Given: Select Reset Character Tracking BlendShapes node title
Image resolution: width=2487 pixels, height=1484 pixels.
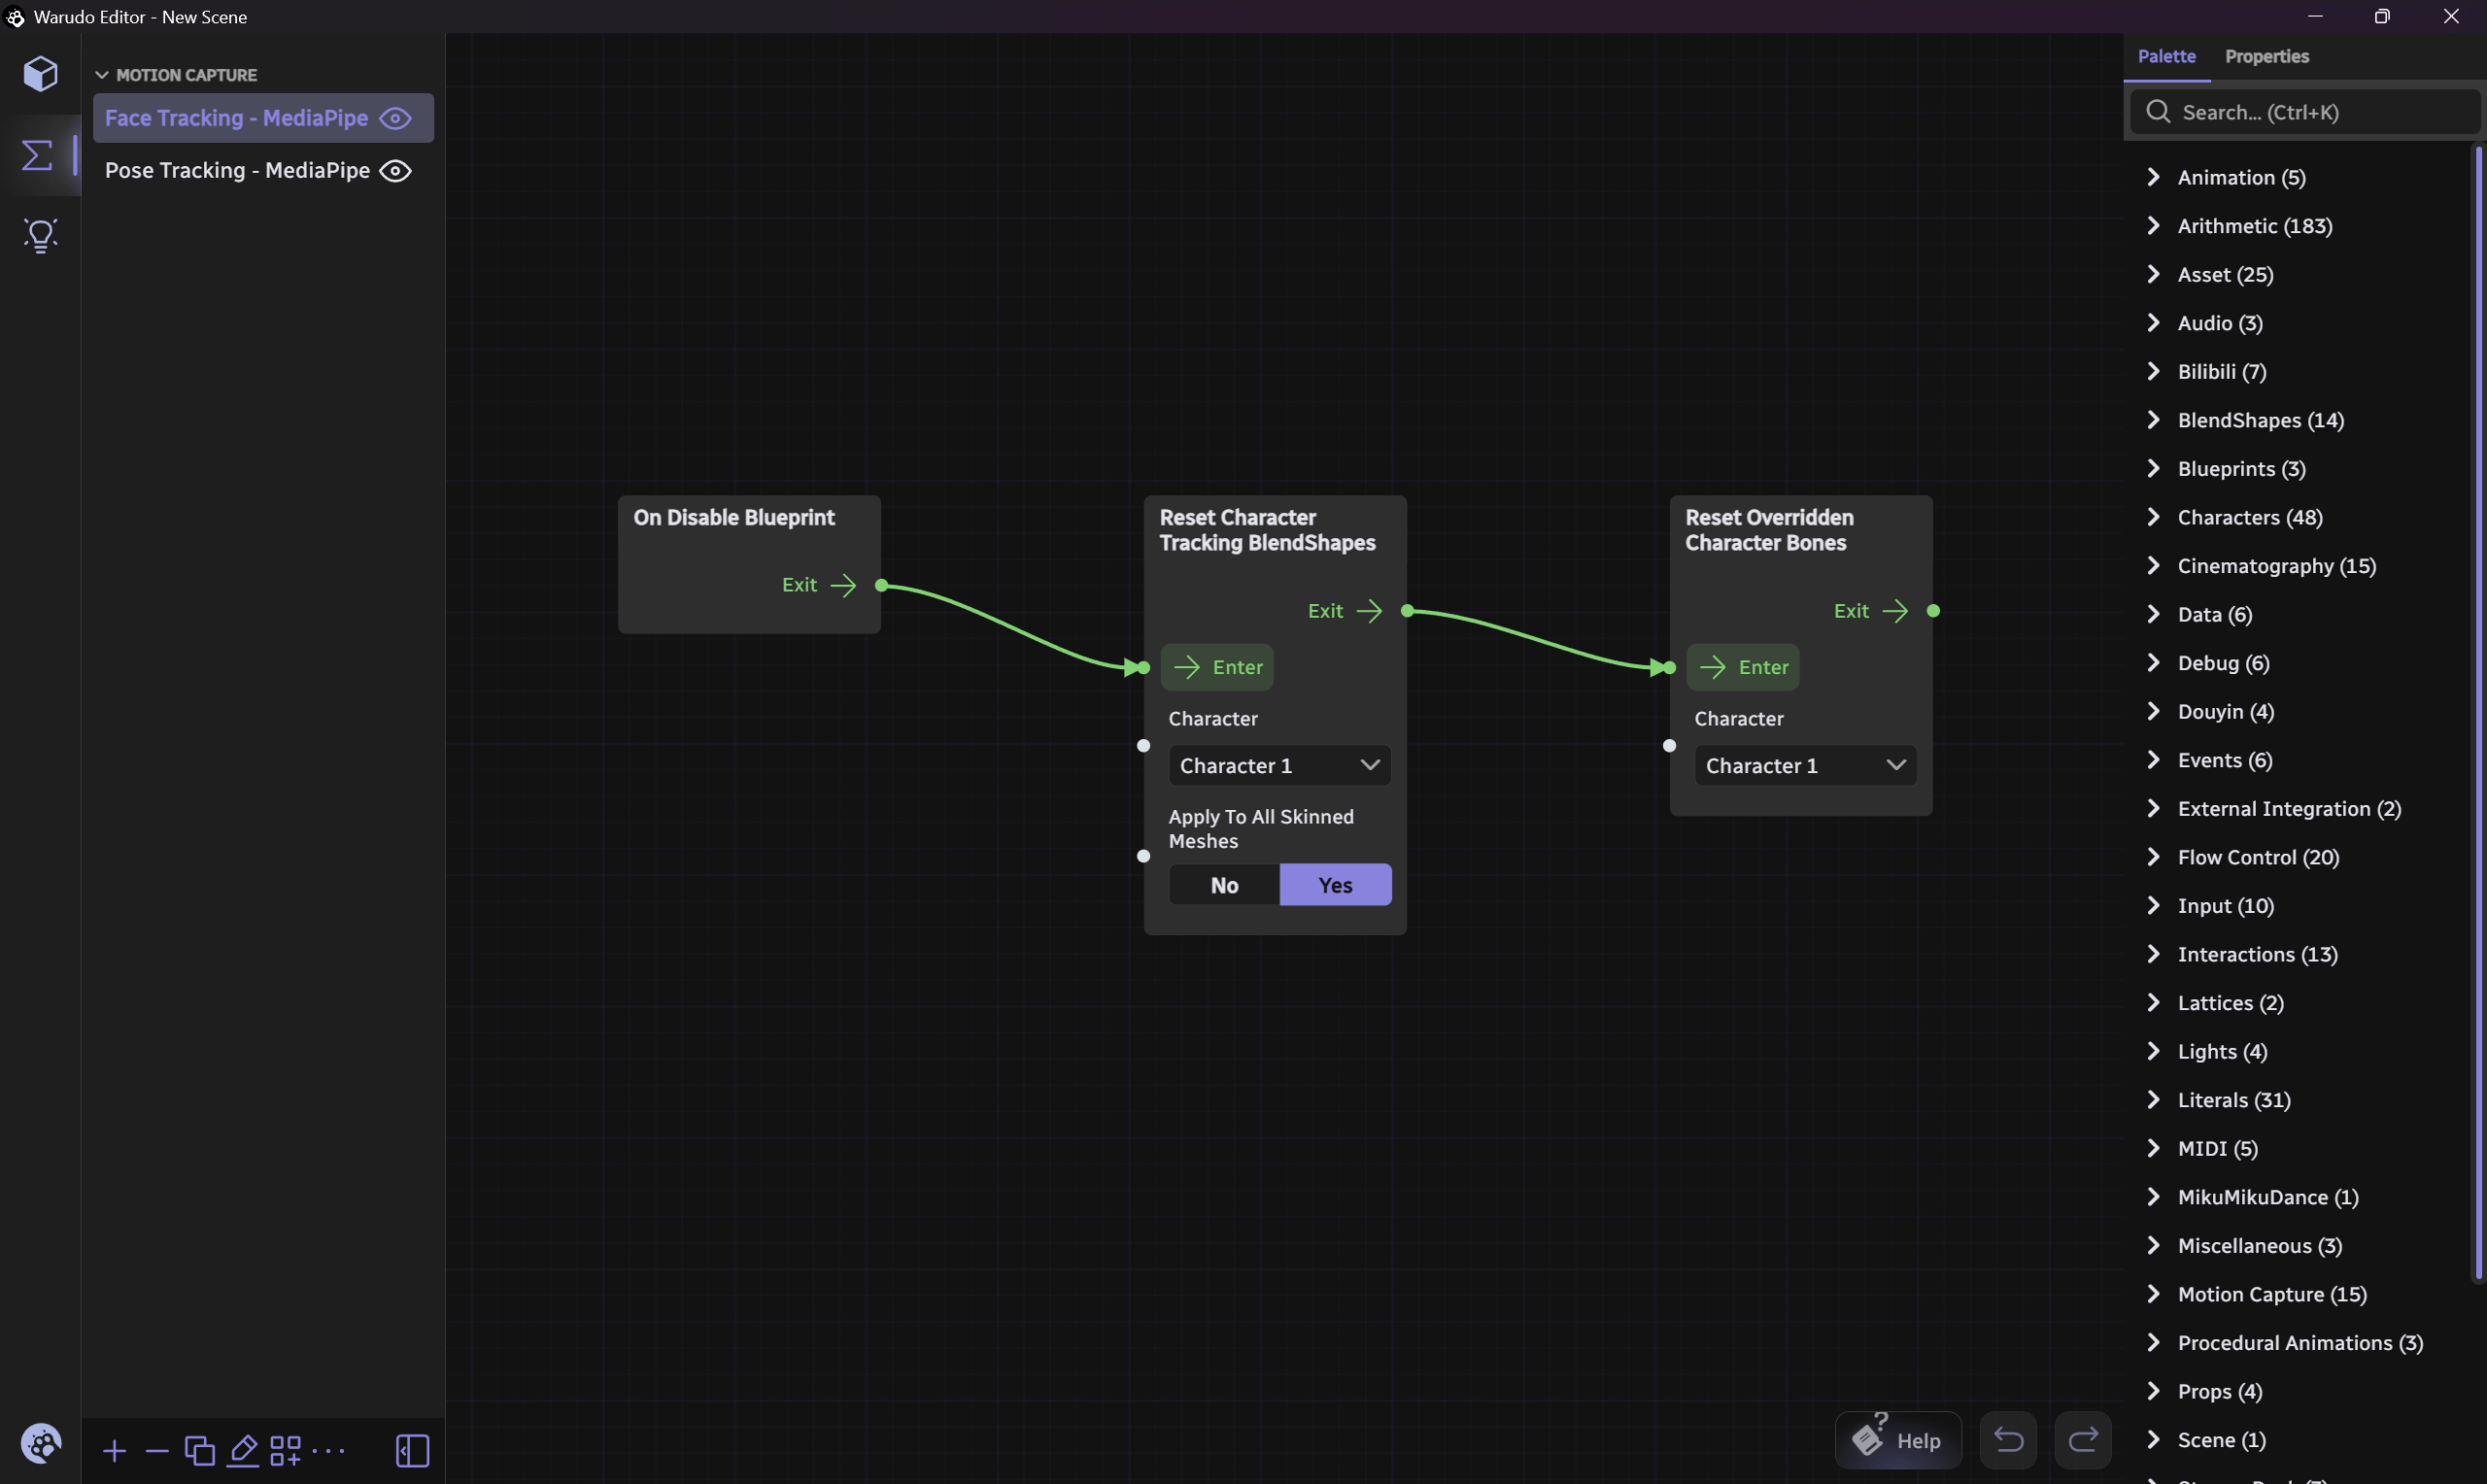Looking at the screenshot, I should coord(1267,530).
